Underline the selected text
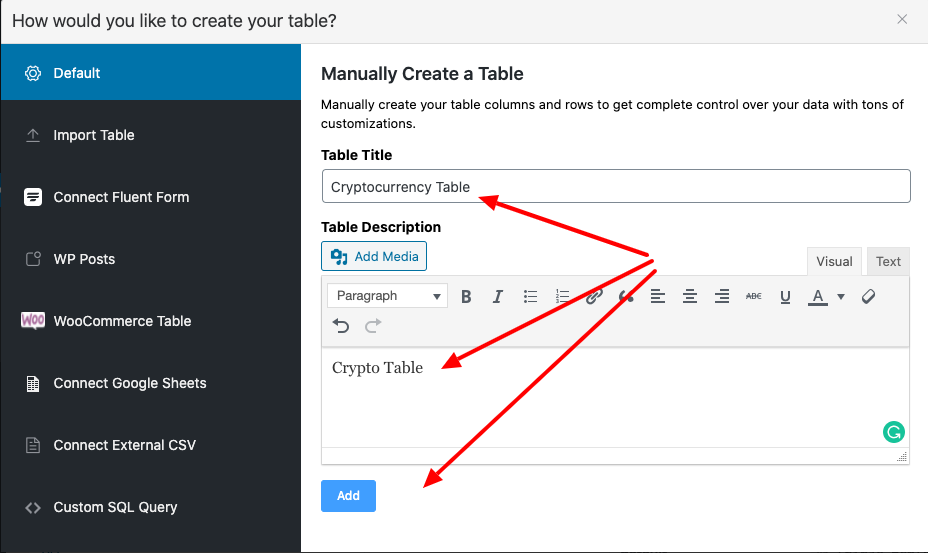Screen dimensions: 928x553 (x=785, y=296)
